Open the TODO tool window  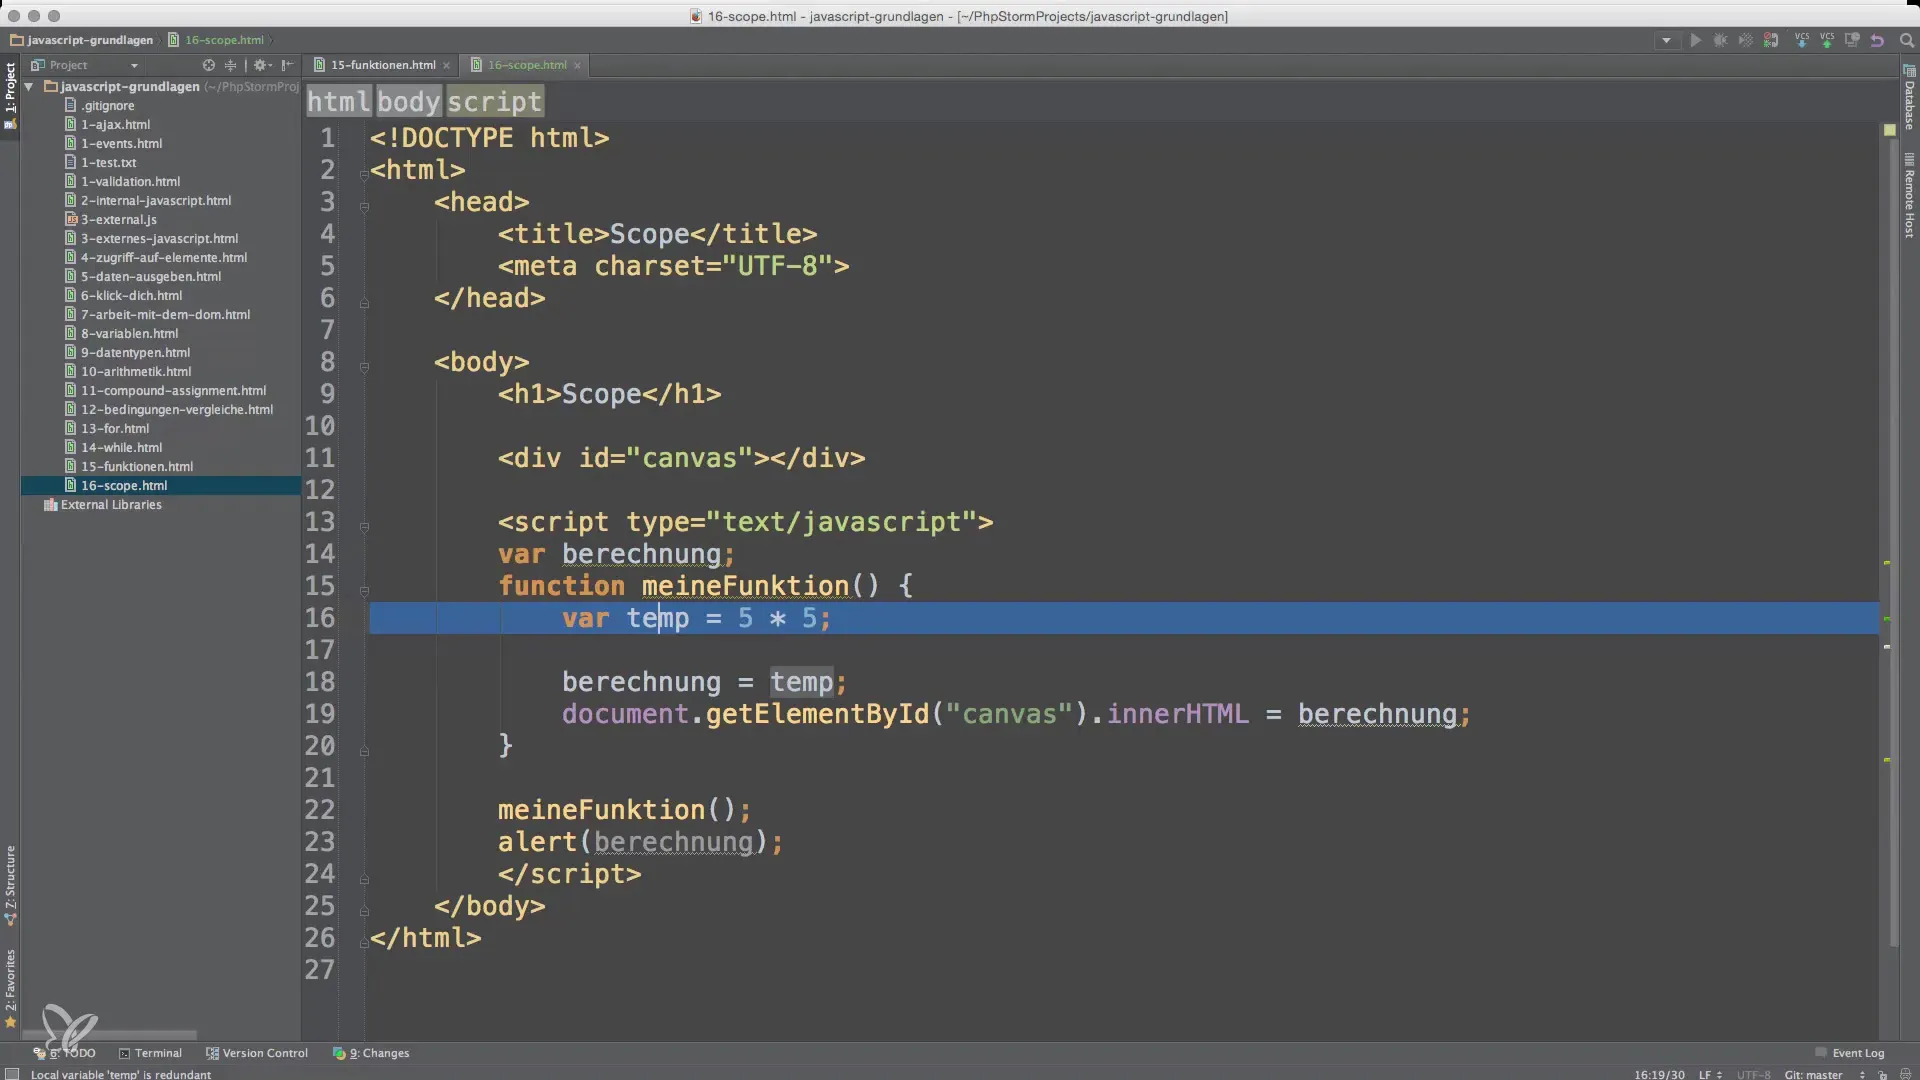[65, 1053]
